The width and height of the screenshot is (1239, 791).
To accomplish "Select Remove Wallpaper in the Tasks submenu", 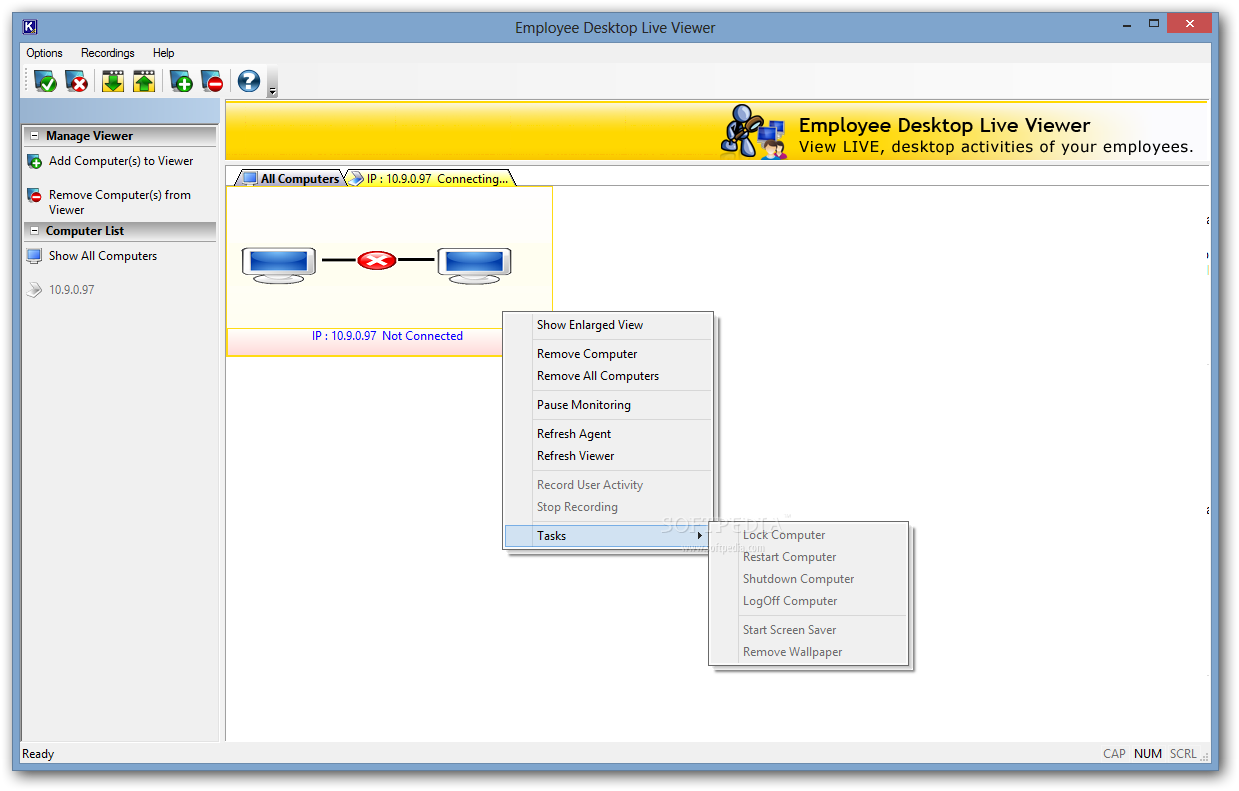I will pos(808,652).
